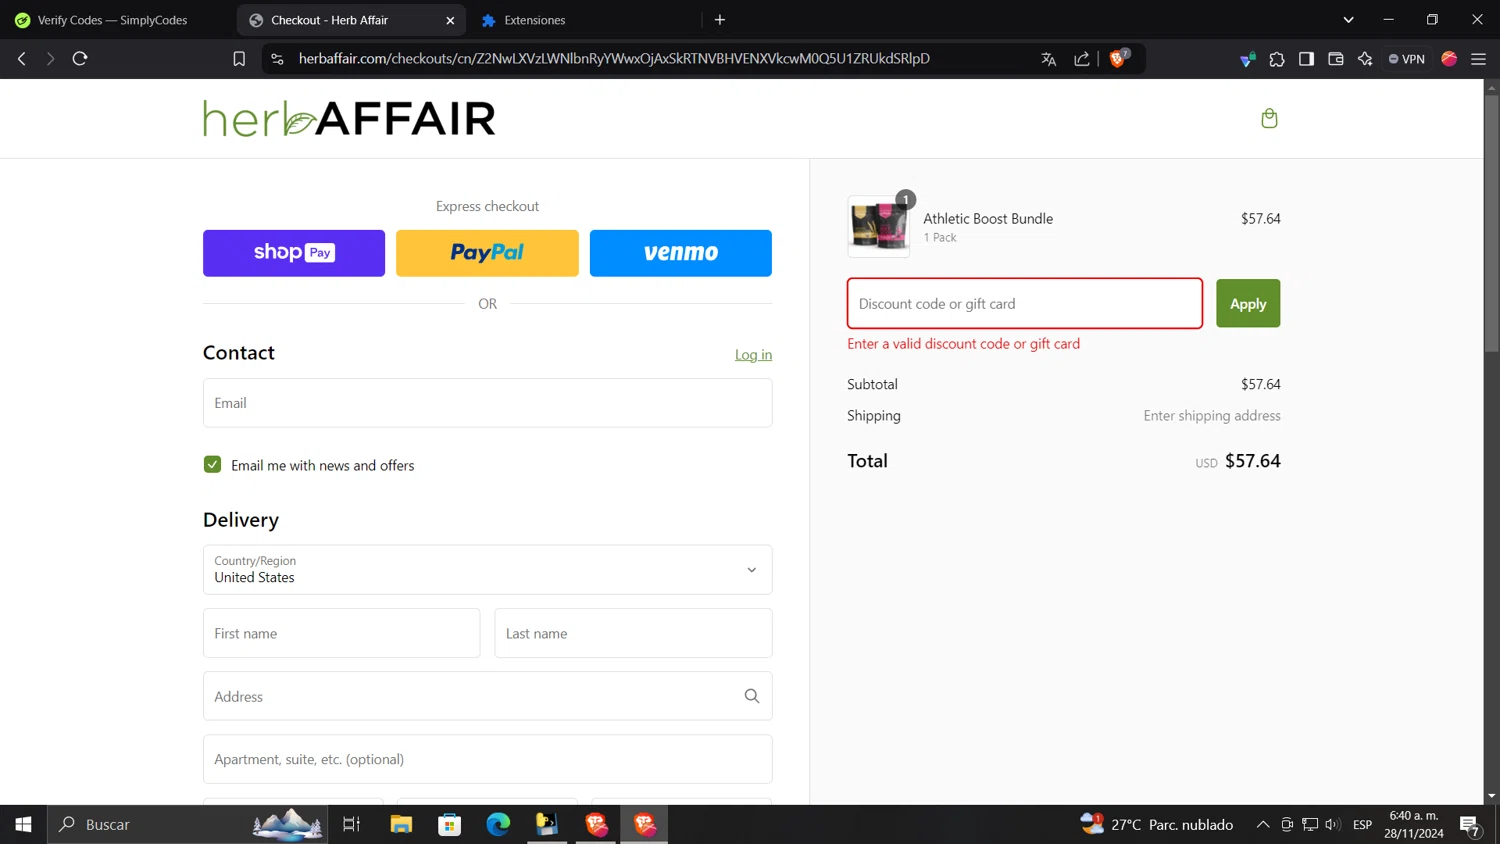Open the browser hamburger menu
This screenshot has height=844, width=1500.
pos(1478,59)
